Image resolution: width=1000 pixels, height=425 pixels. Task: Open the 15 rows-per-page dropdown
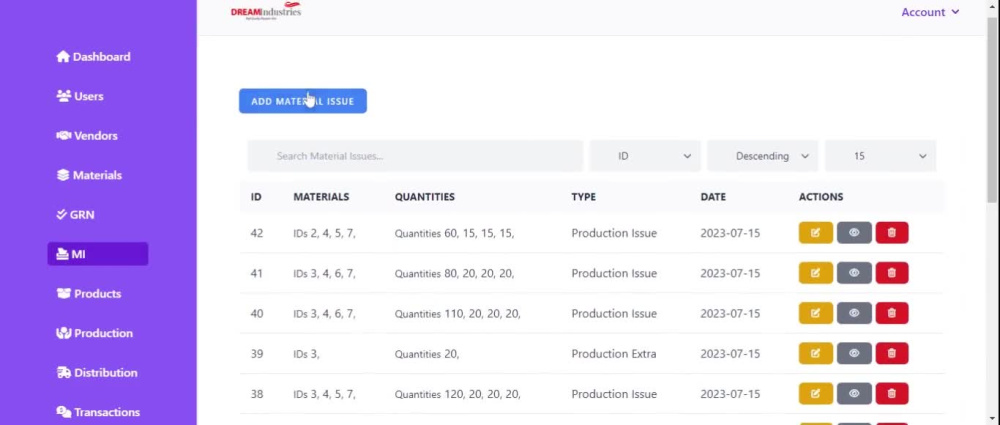click(x=880, y=156)
